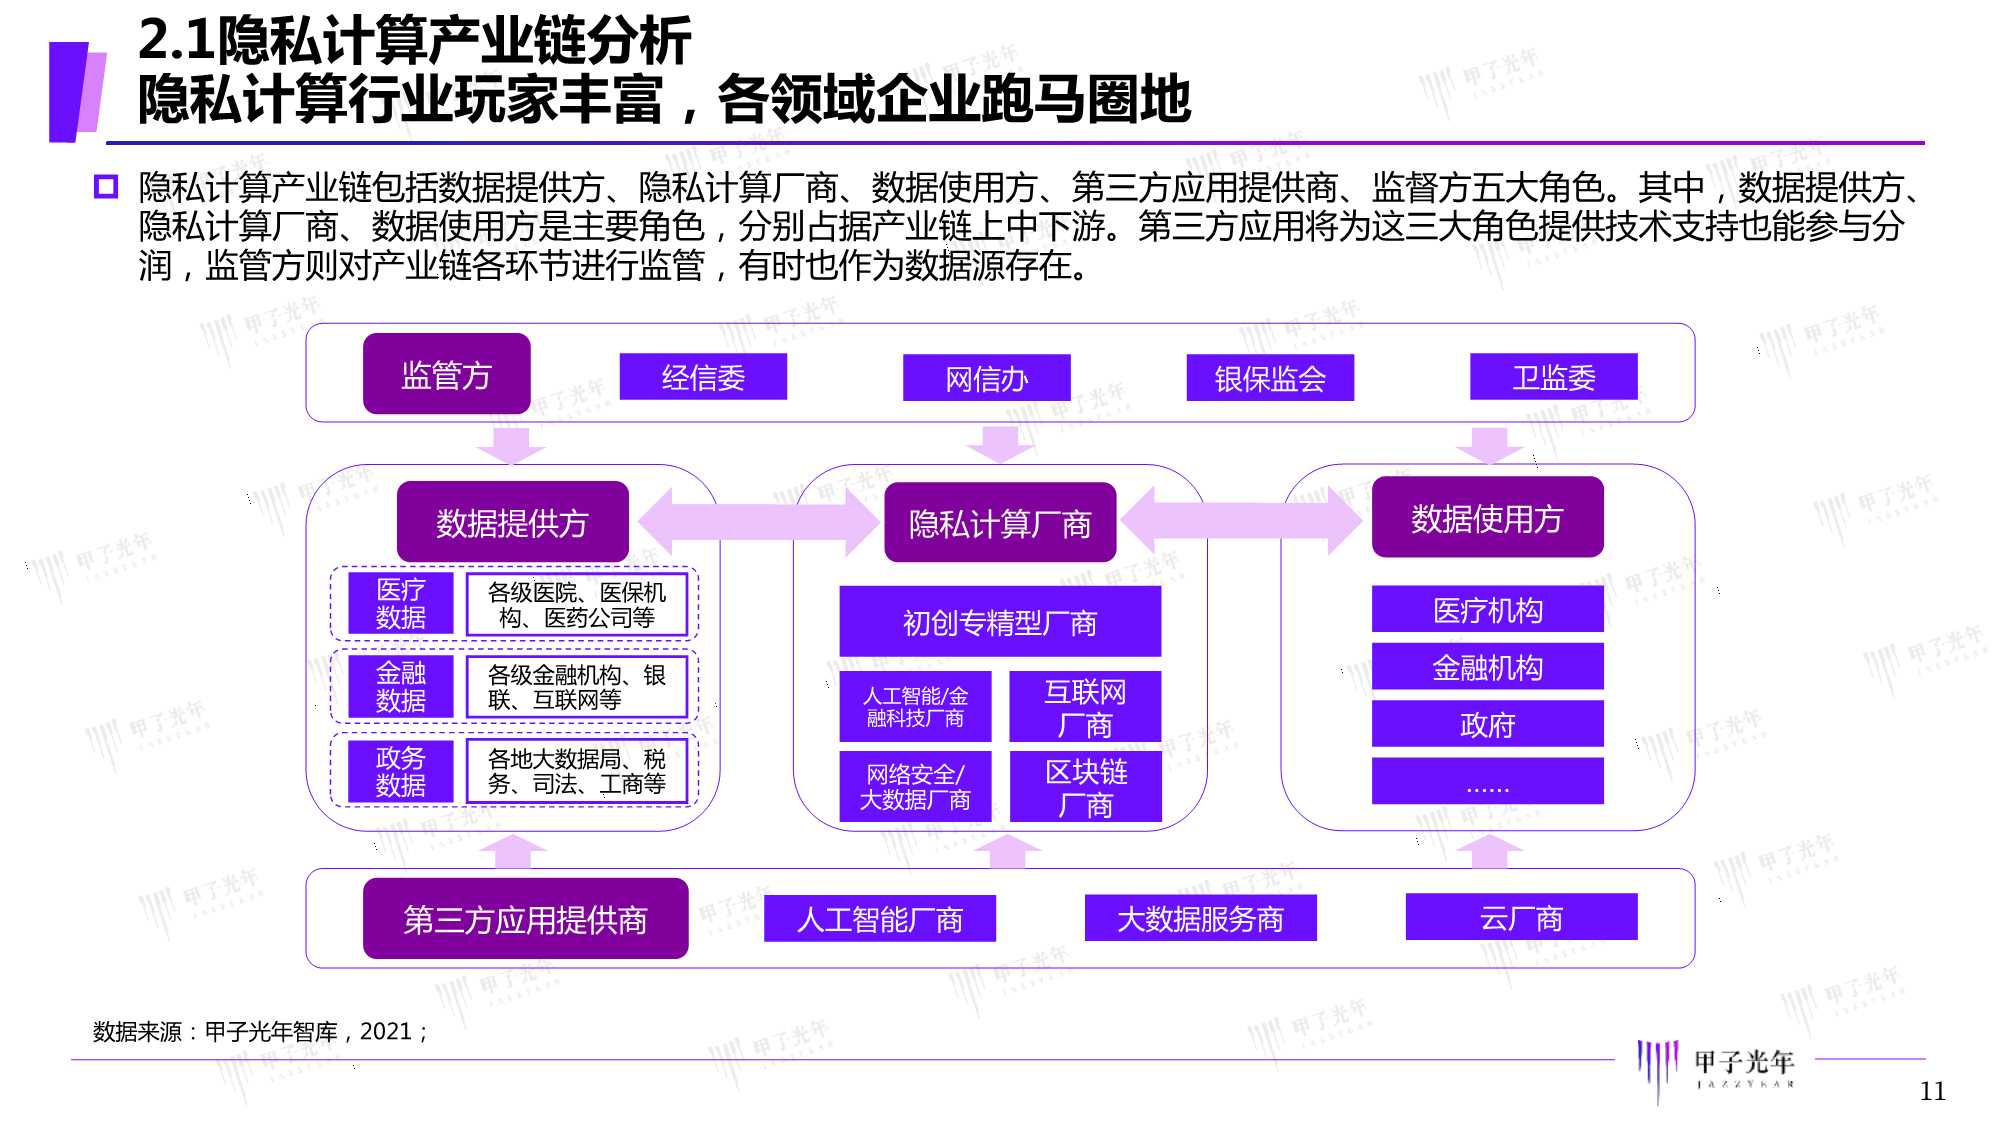The width and height of the screenshot is (2000, 1125).
Task: Click the double arrow between 隐私计算厂商 and 数据使用方
Action: click(x=1242, y=521)
